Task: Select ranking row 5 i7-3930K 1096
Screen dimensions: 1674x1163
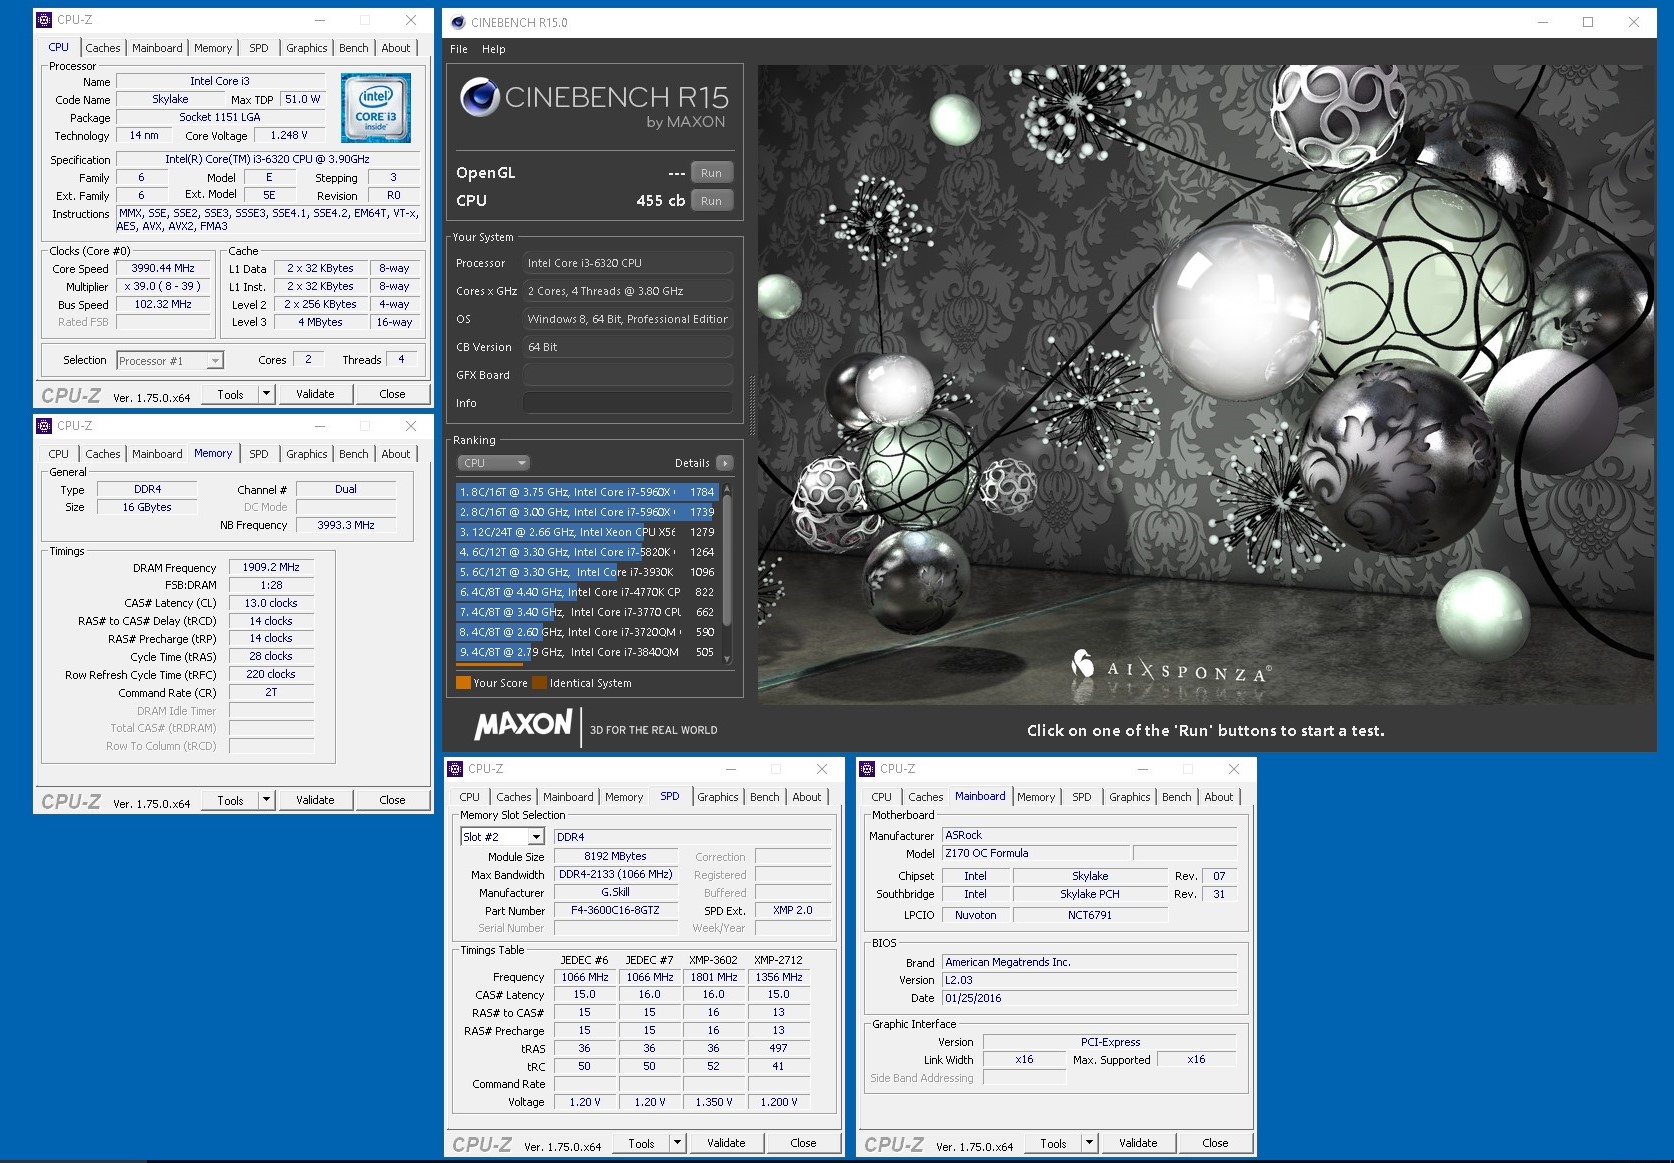Action: [587, 572]
